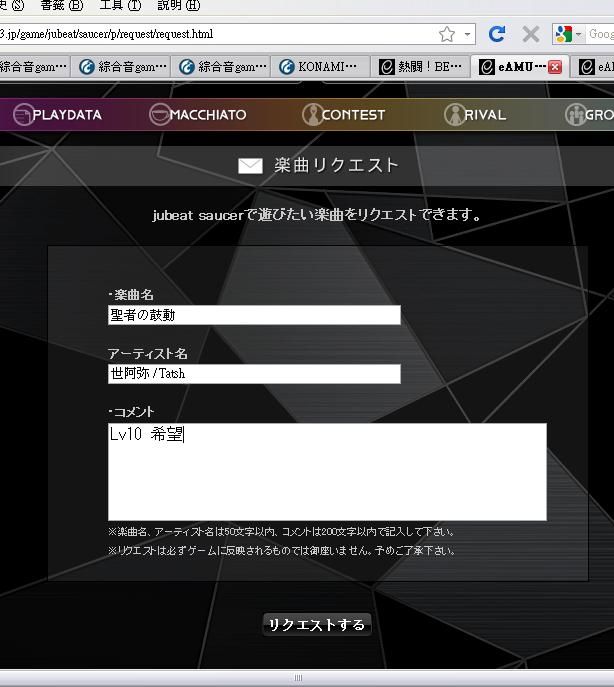The height and width of the screenshot is (687, 614).
Task: Open the RIVAL navigation item
Action: 475,115
